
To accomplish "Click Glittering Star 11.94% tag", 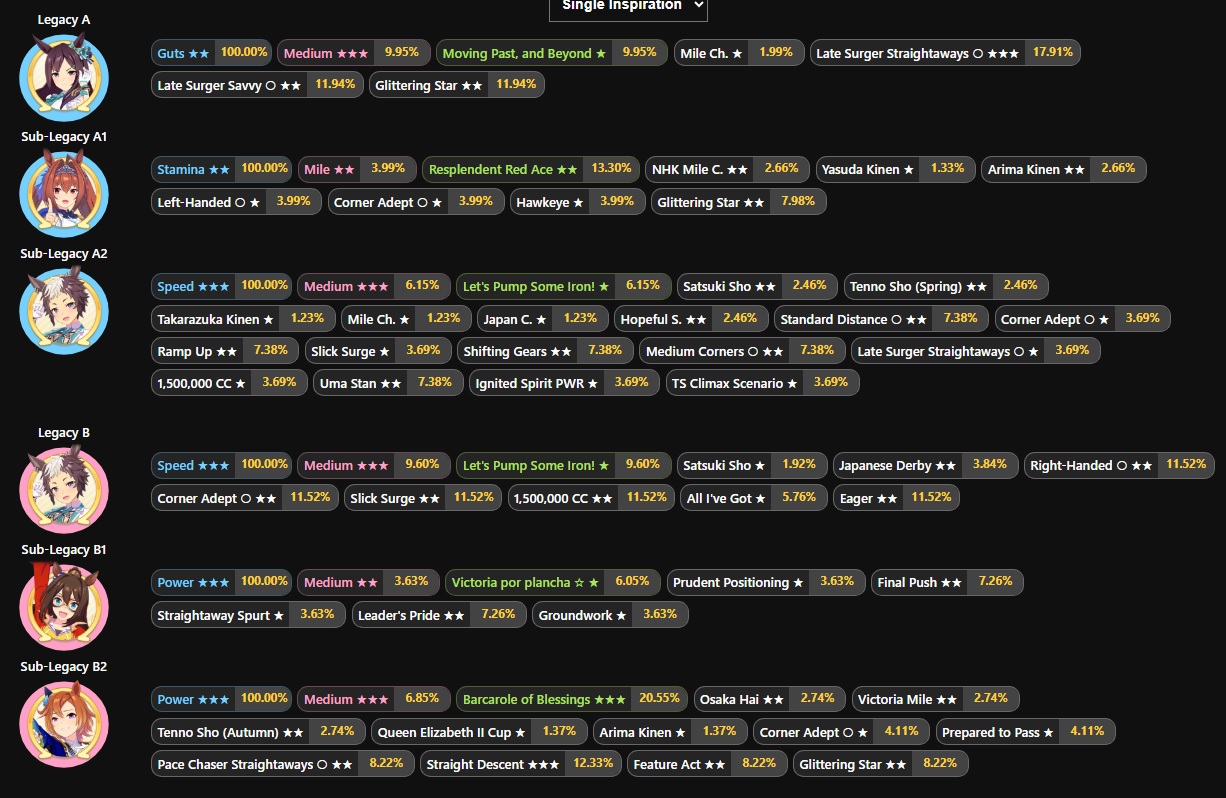I will (457, 85).
